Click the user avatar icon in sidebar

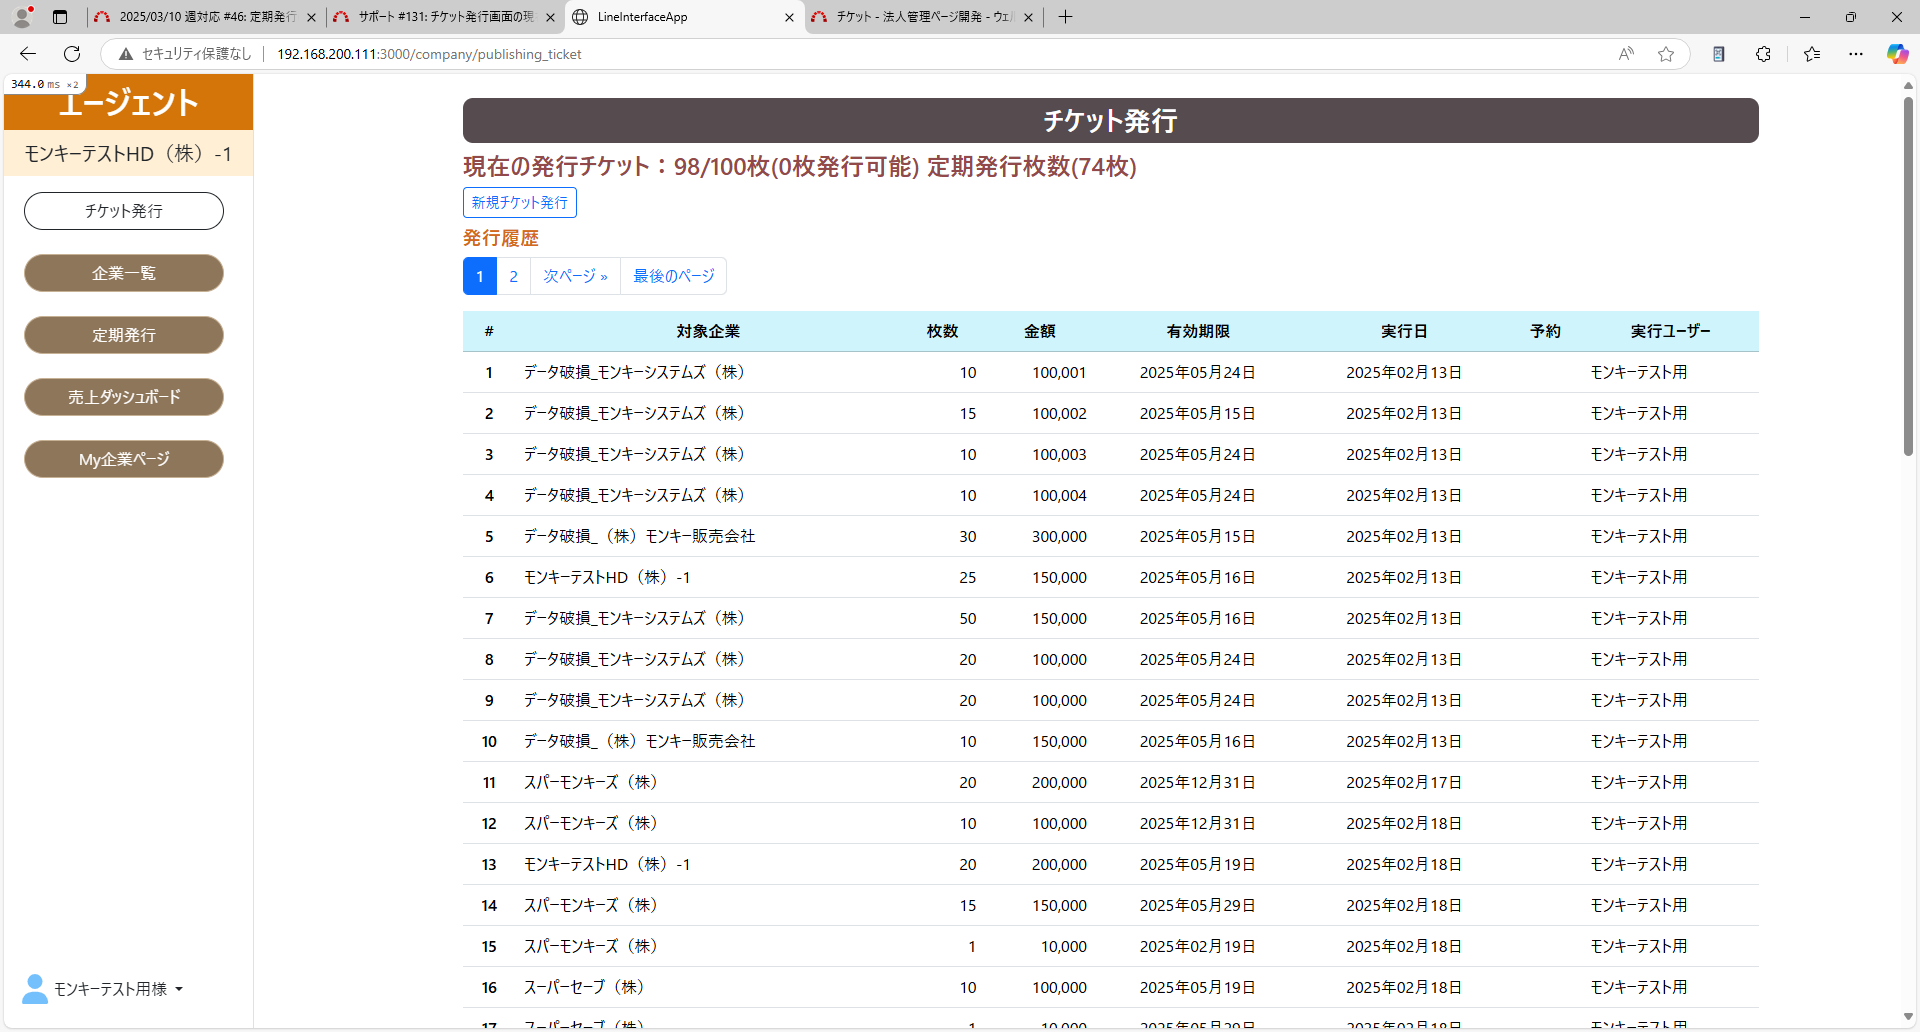pyautogui.click(x=35, y=989)
